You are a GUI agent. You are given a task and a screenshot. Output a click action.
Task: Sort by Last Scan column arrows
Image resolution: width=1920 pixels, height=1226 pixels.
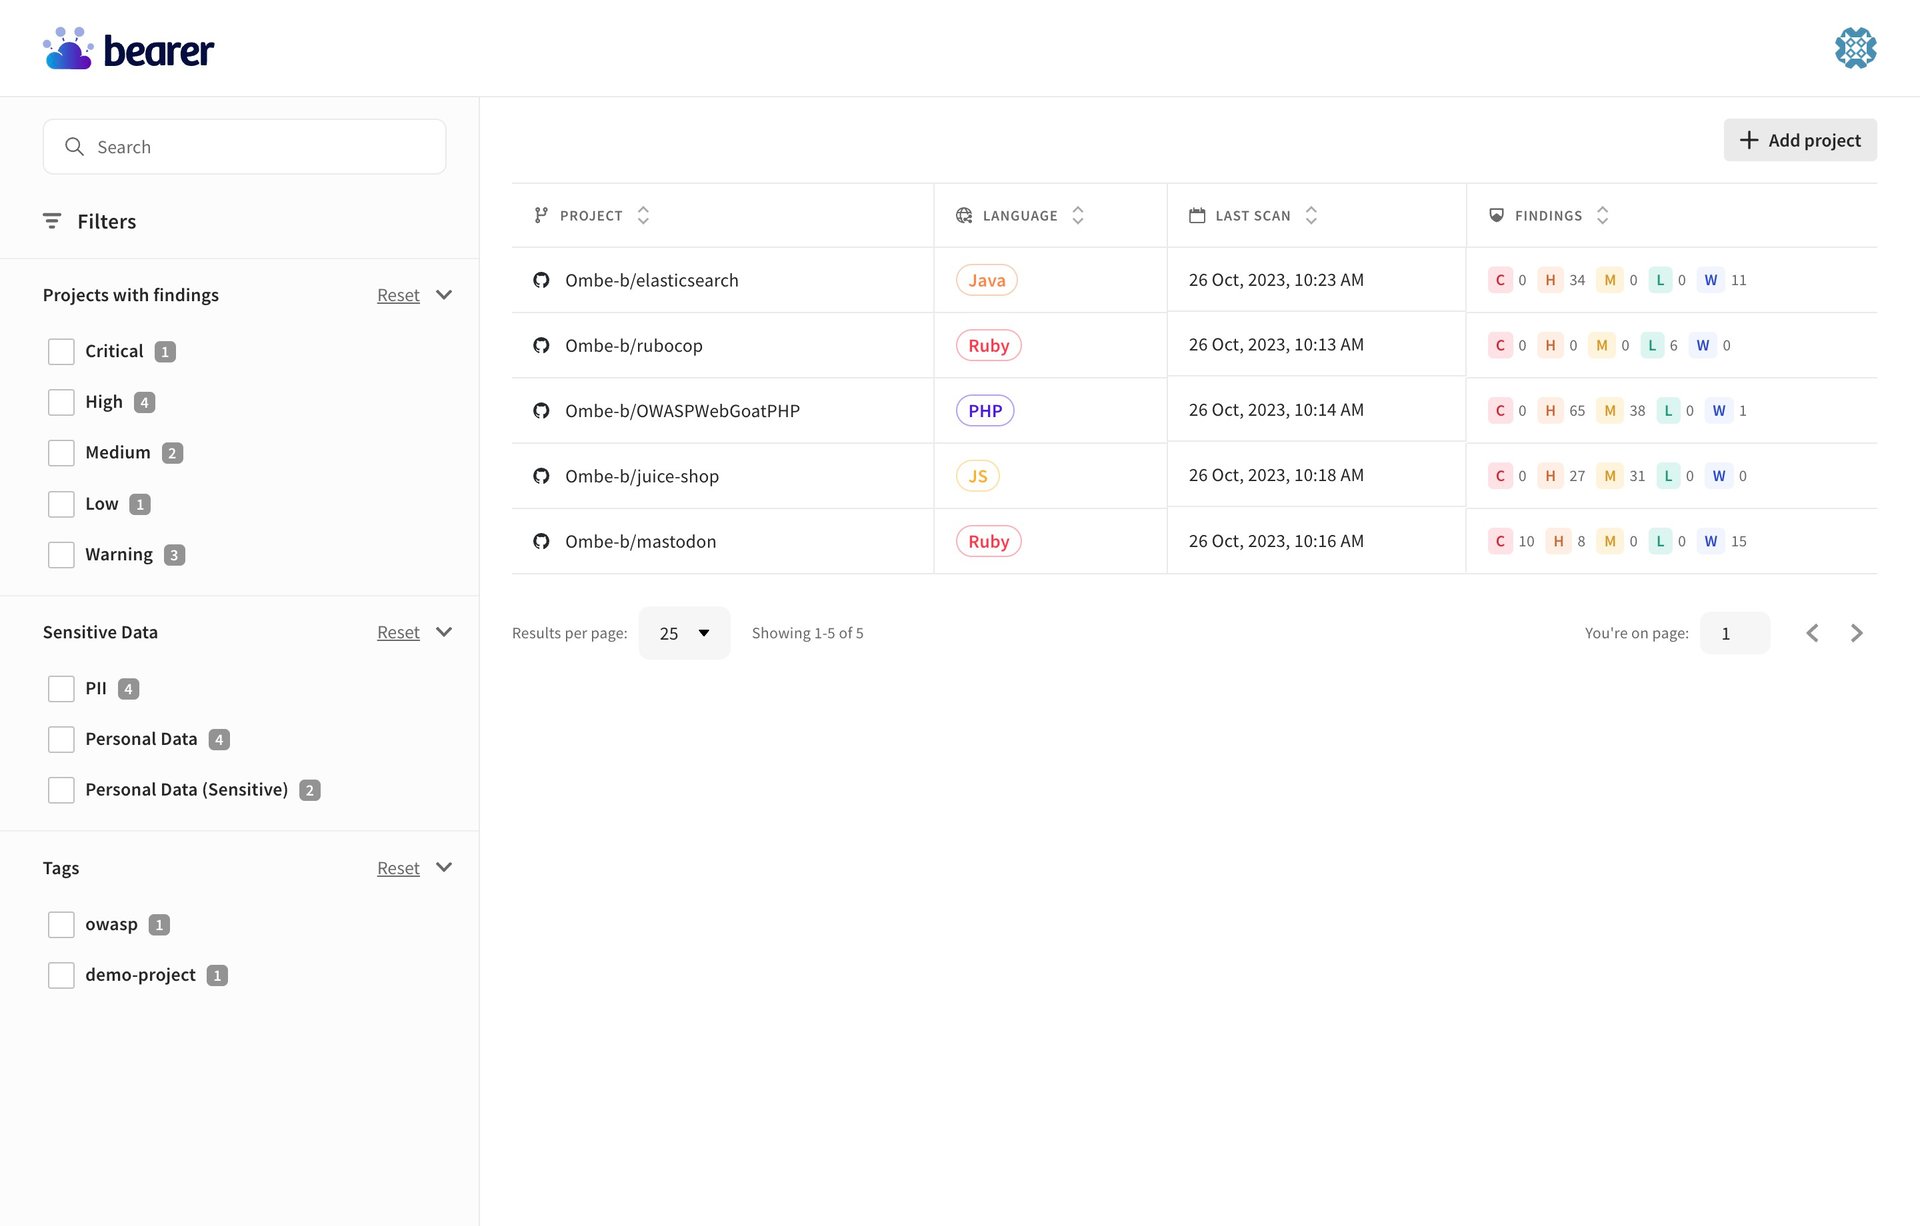1311,215
